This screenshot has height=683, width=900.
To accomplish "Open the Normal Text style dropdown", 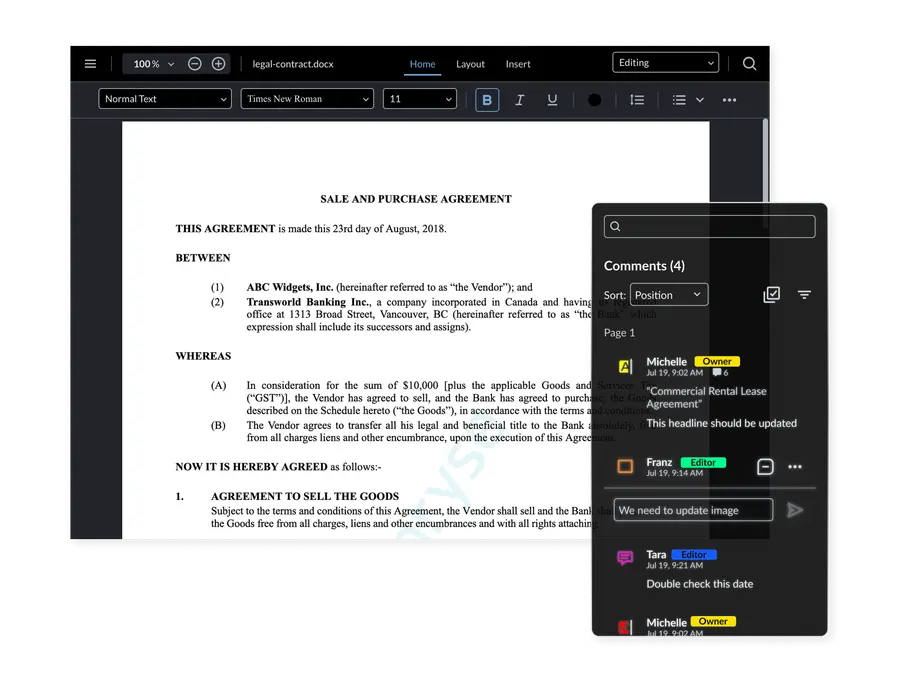I will click(x=165, y=99).
